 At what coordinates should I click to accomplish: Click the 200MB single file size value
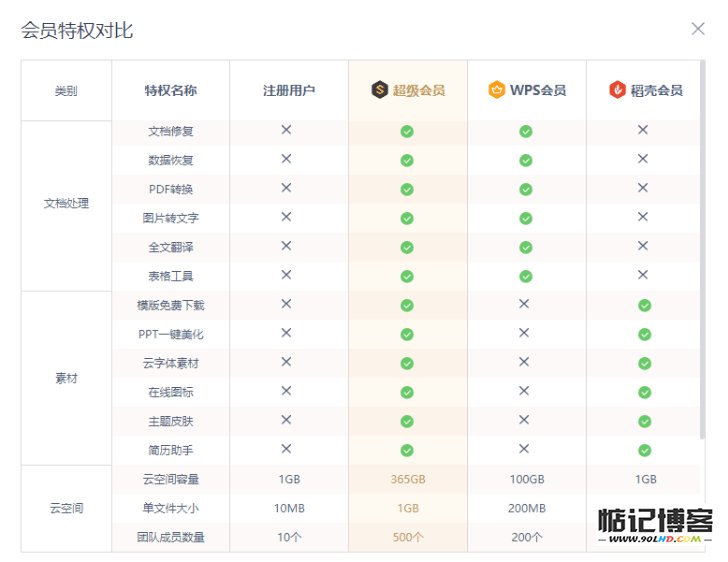526,508
